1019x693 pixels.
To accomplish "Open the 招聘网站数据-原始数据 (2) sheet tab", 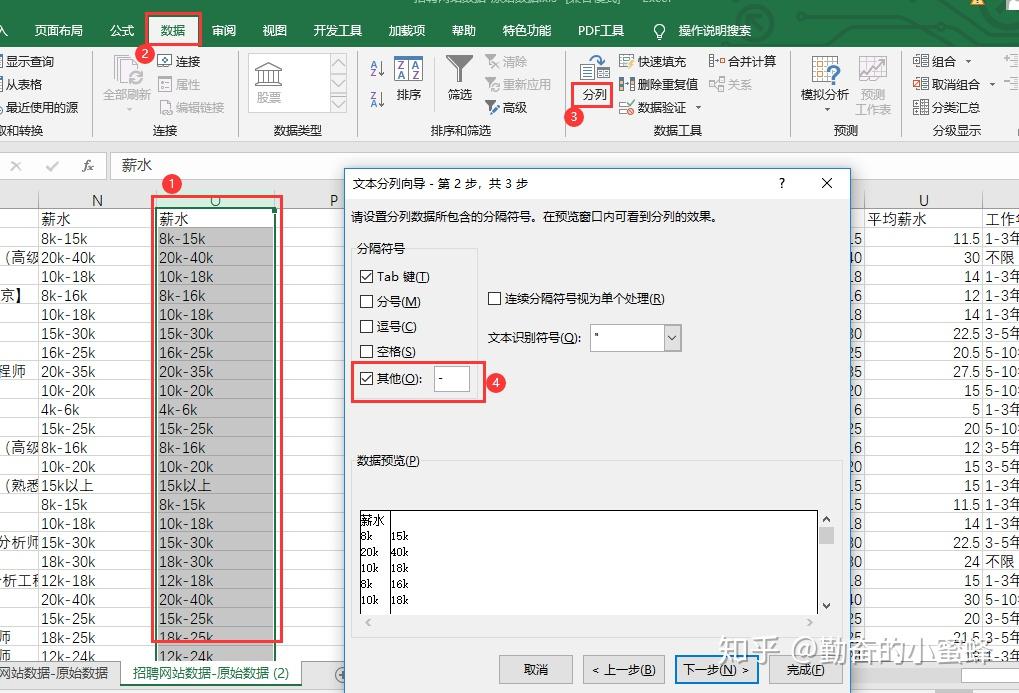I will [x=211, y=673].
